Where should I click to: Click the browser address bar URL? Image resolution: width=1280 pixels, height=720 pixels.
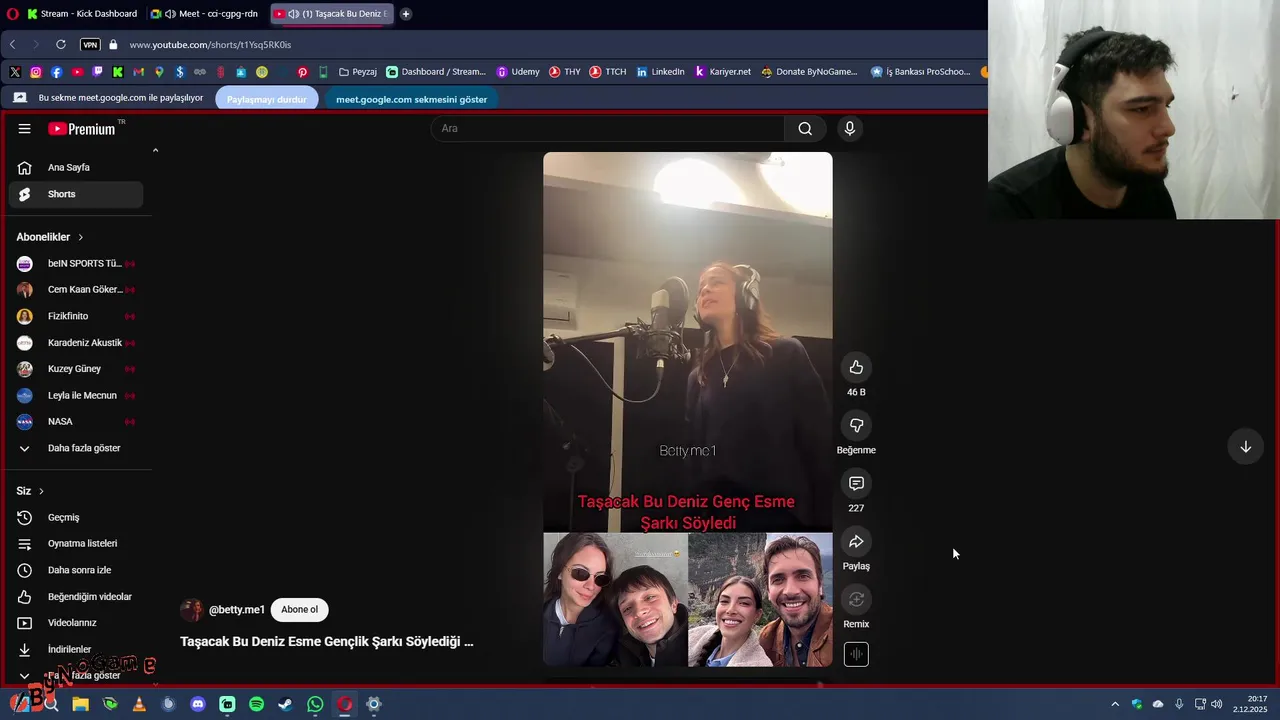click(210, 44)
